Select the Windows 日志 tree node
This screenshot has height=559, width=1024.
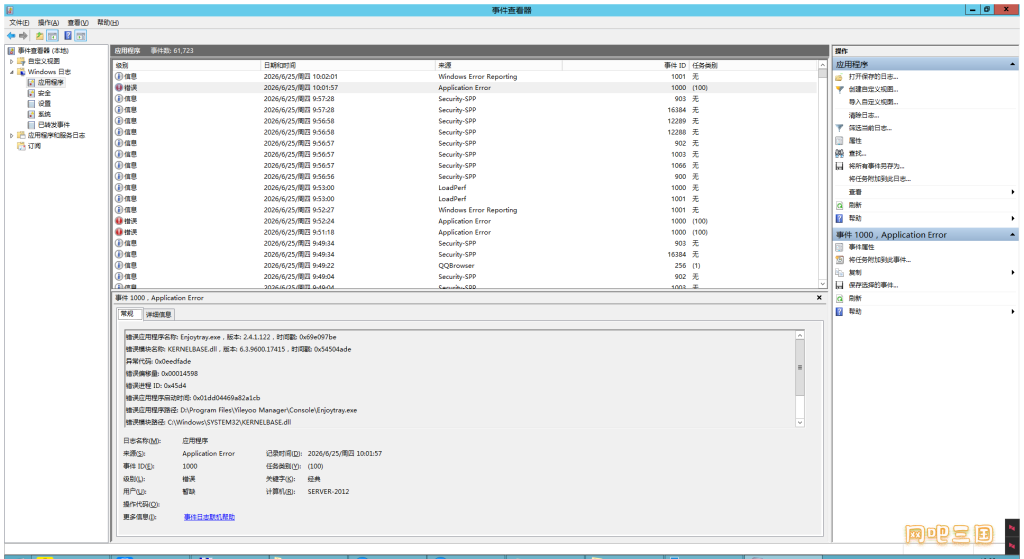tap(49, 72)
